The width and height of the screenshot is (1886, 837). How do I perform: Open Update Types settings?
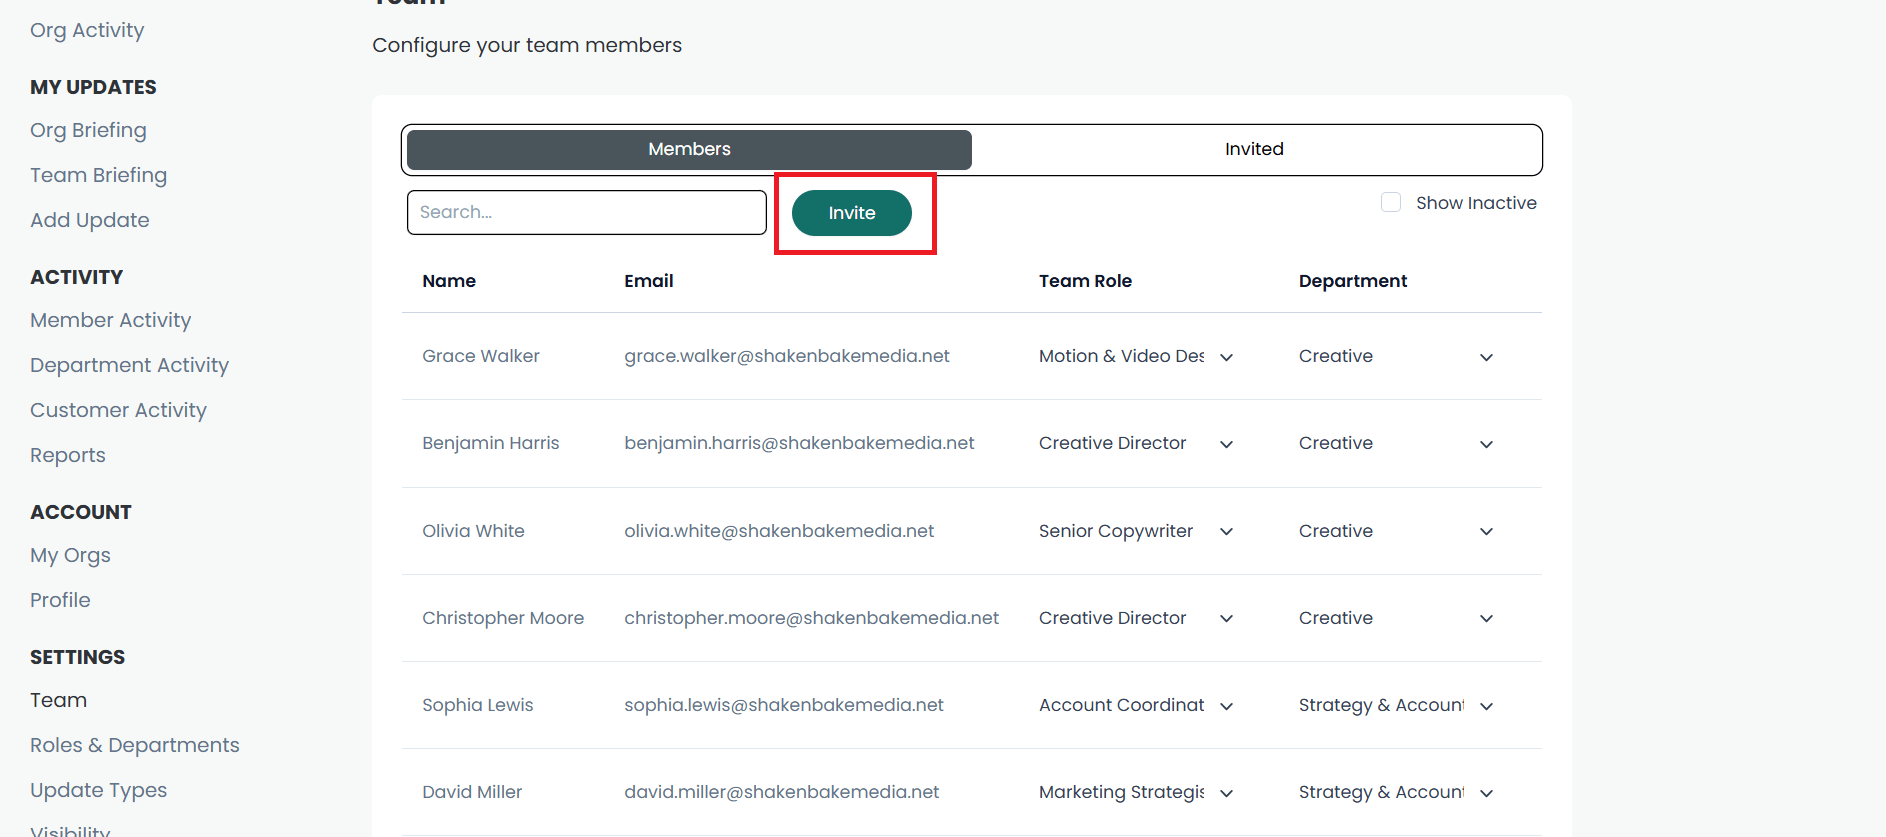pyautogui.click(x=98, y=790)
